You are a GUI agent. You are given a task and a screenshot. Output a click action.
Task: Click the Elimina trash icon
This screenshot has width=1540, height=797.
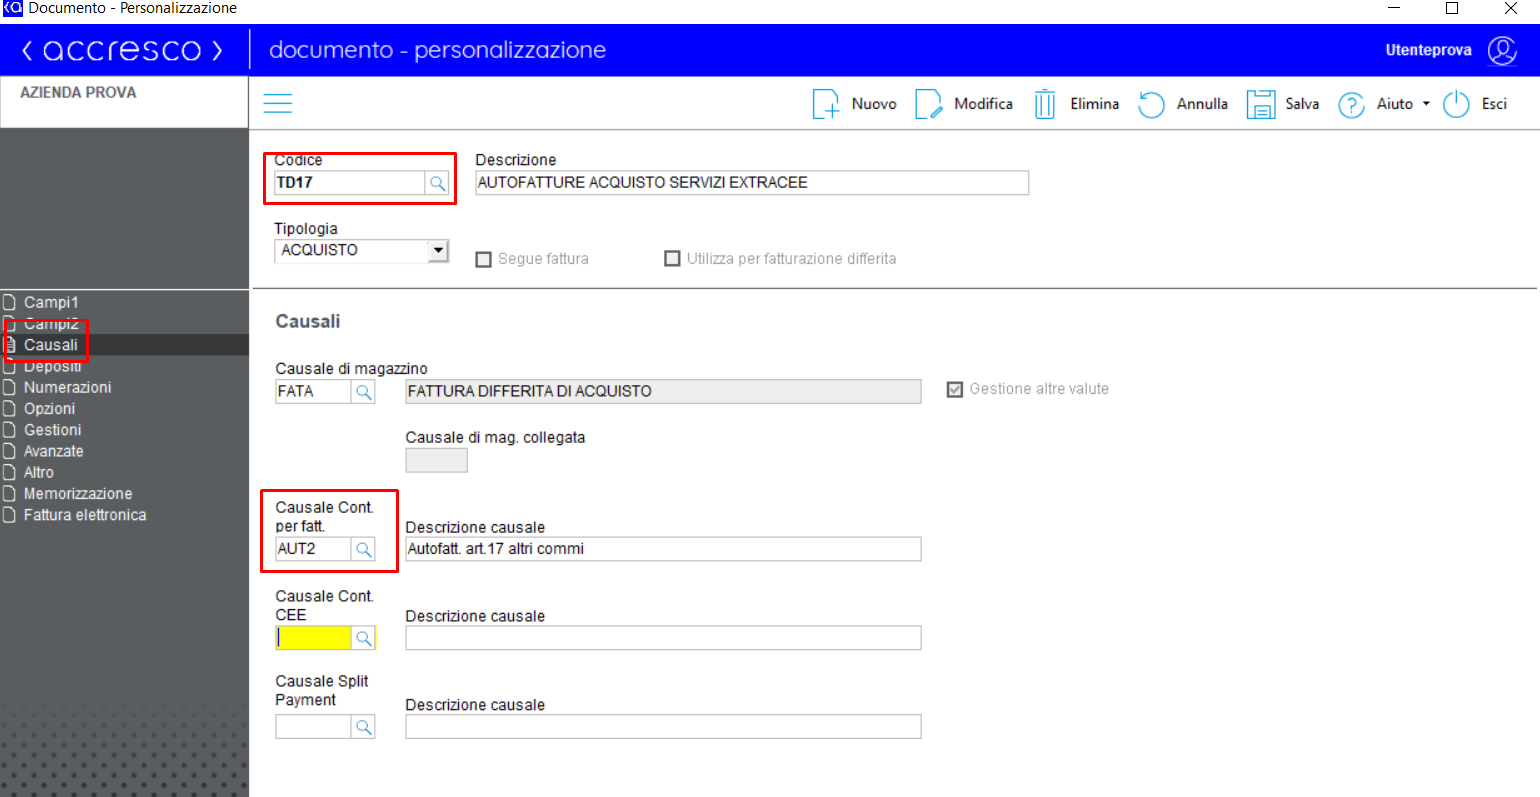1045,104
